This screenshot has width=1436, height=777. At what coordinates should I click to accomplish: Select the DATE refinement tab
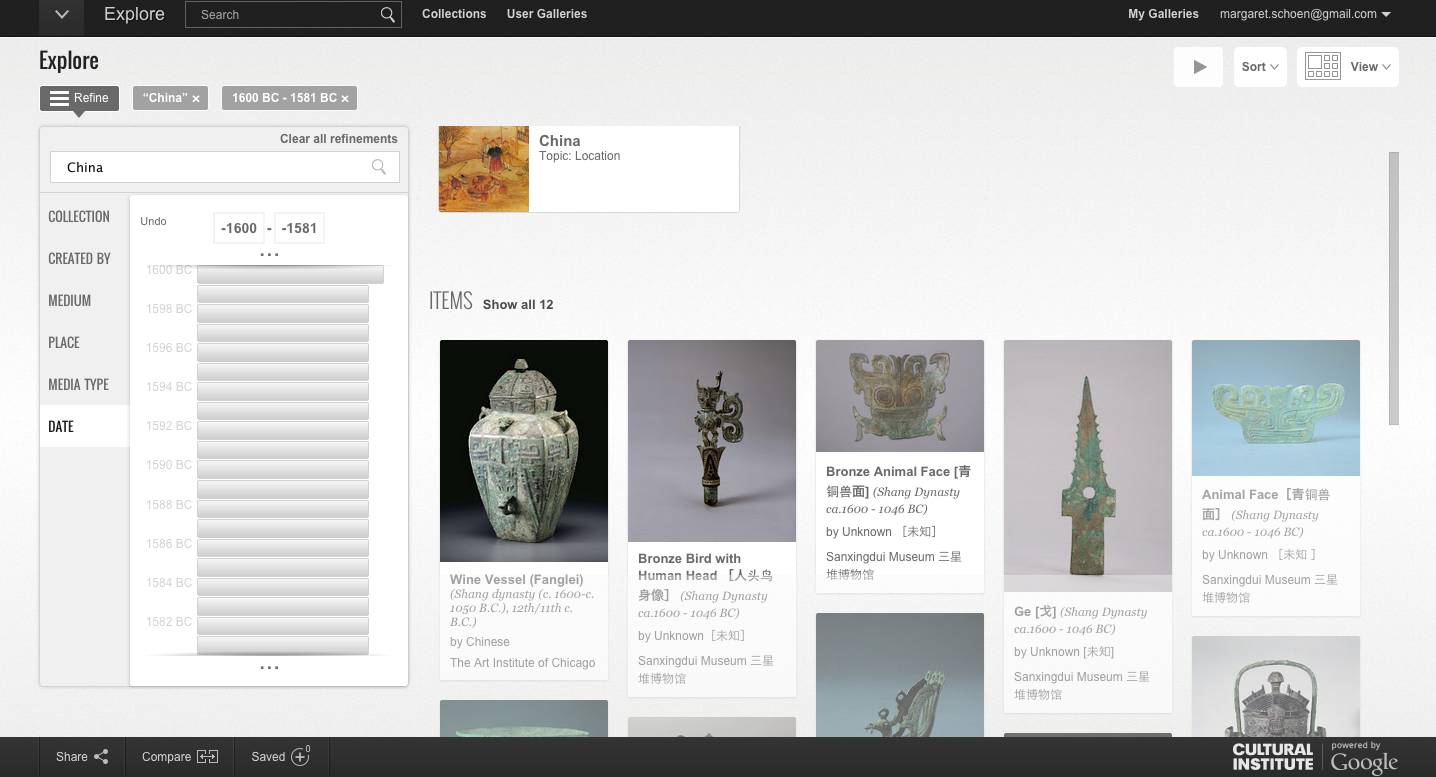coord(84,427)
